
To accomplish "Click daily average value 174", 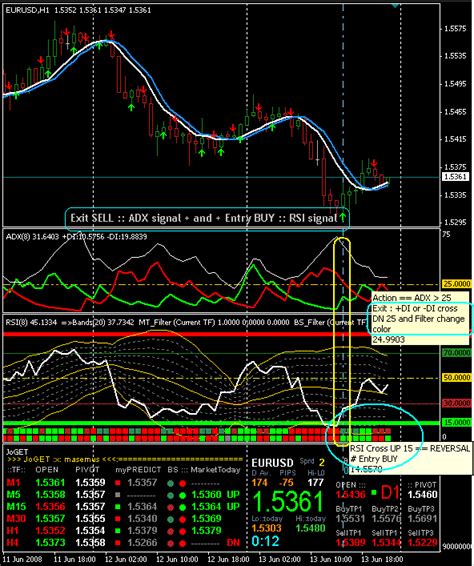I will pyautogui.click(x=260, y=483).
